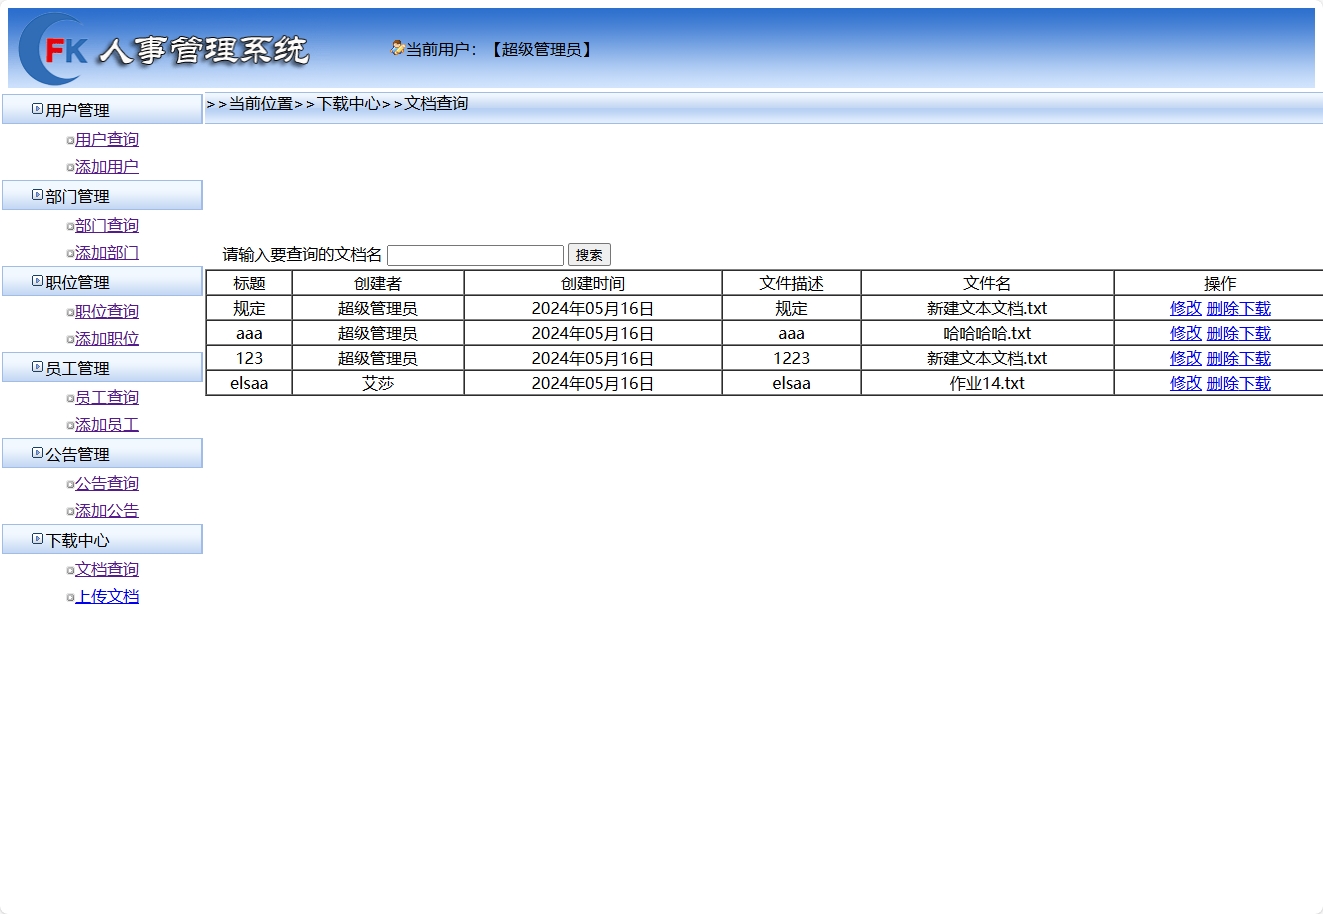Modify the elsaa document via 修改
1323x914 pixels.
[x=1186, y=384]
